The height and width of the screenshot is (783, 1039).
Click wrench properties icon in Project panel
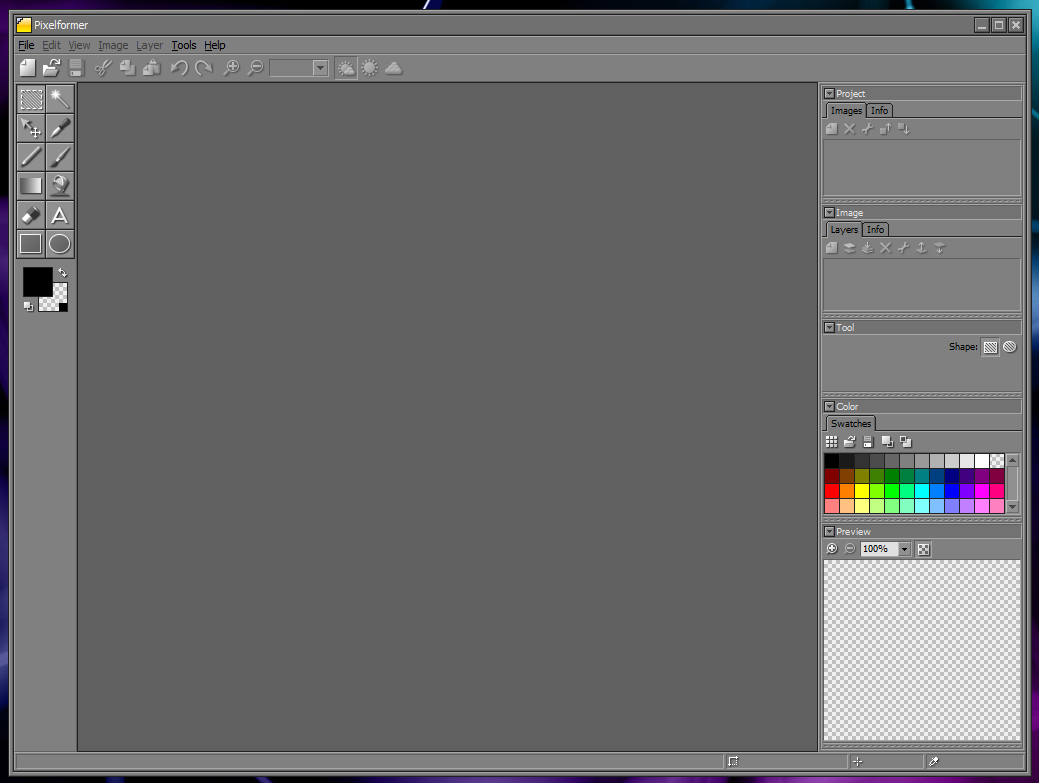point(867,129)
